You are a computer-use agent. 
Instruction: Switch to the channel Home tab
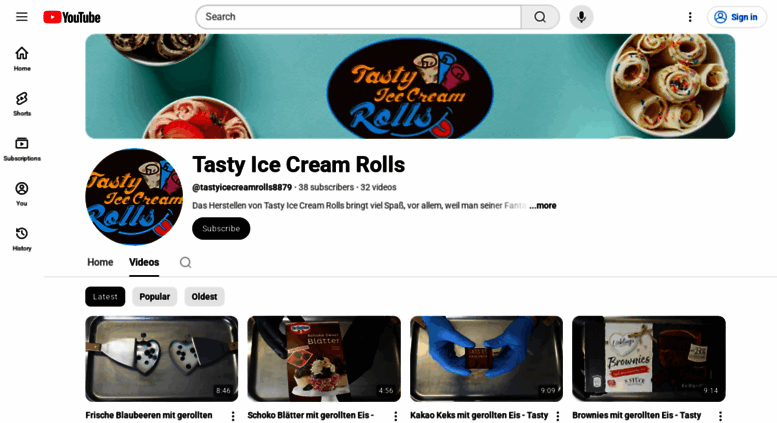coord(100,263)
